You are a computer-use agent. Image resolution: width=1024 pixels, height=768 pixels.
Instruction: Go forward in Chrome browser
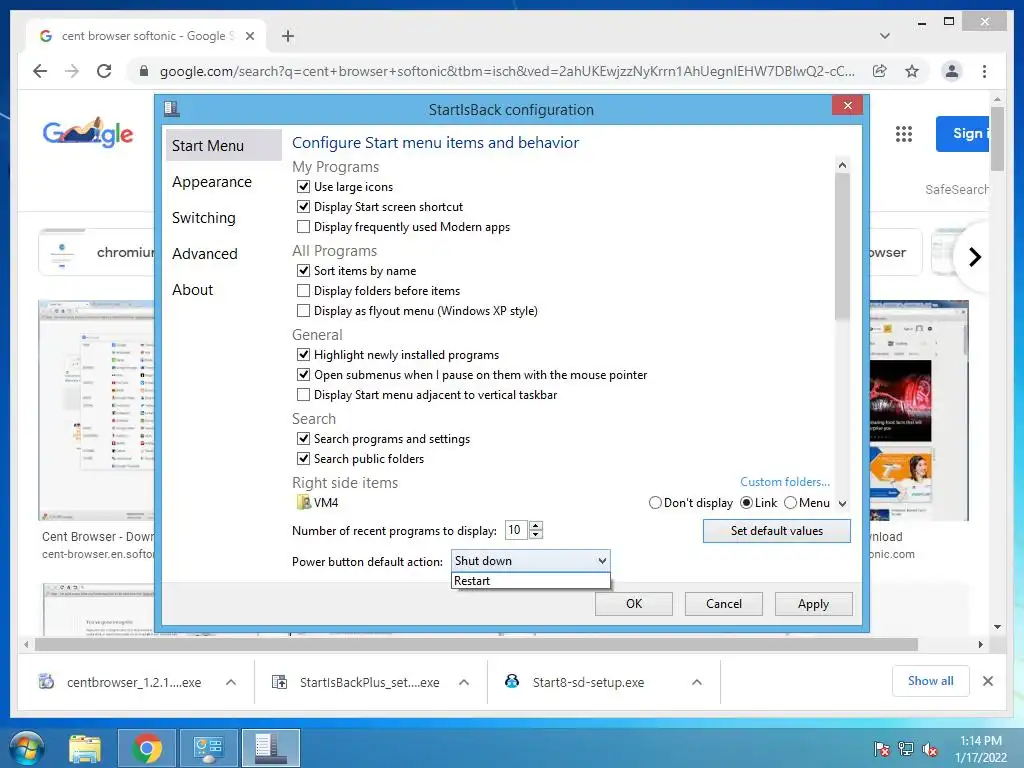coord(72,71)
